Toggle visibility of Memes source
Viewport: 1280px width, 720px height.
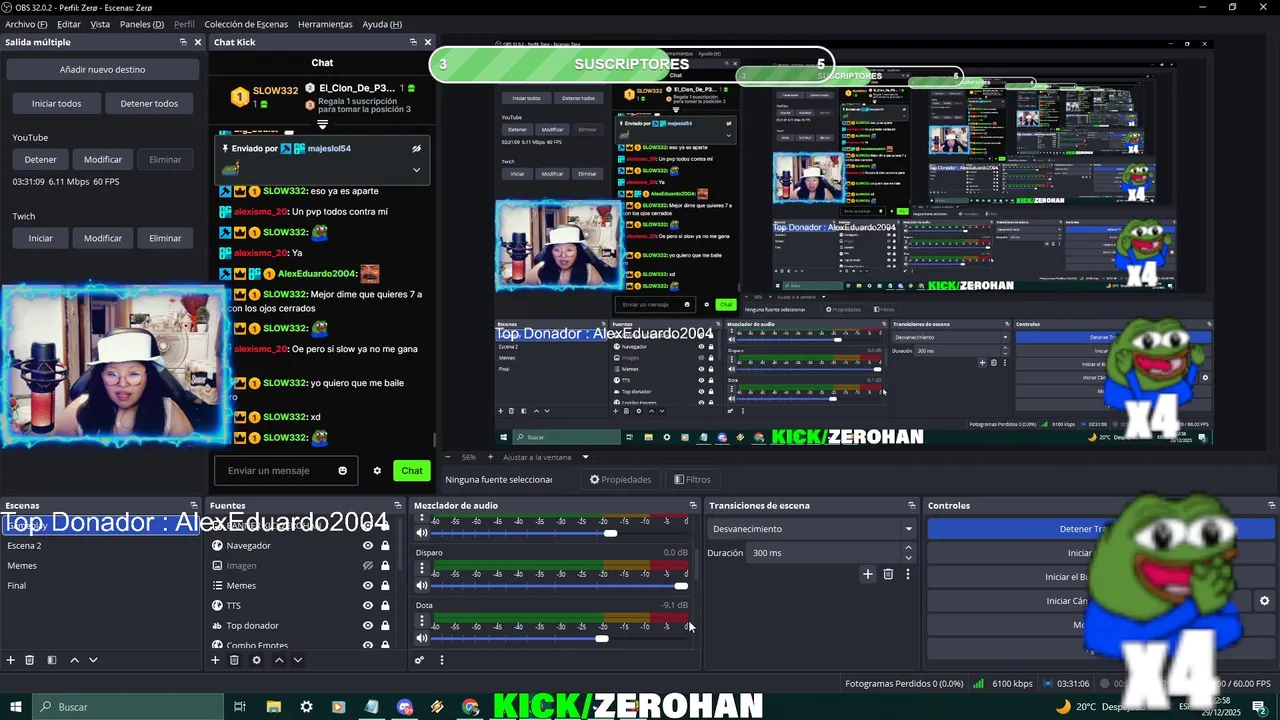(368, 586)
